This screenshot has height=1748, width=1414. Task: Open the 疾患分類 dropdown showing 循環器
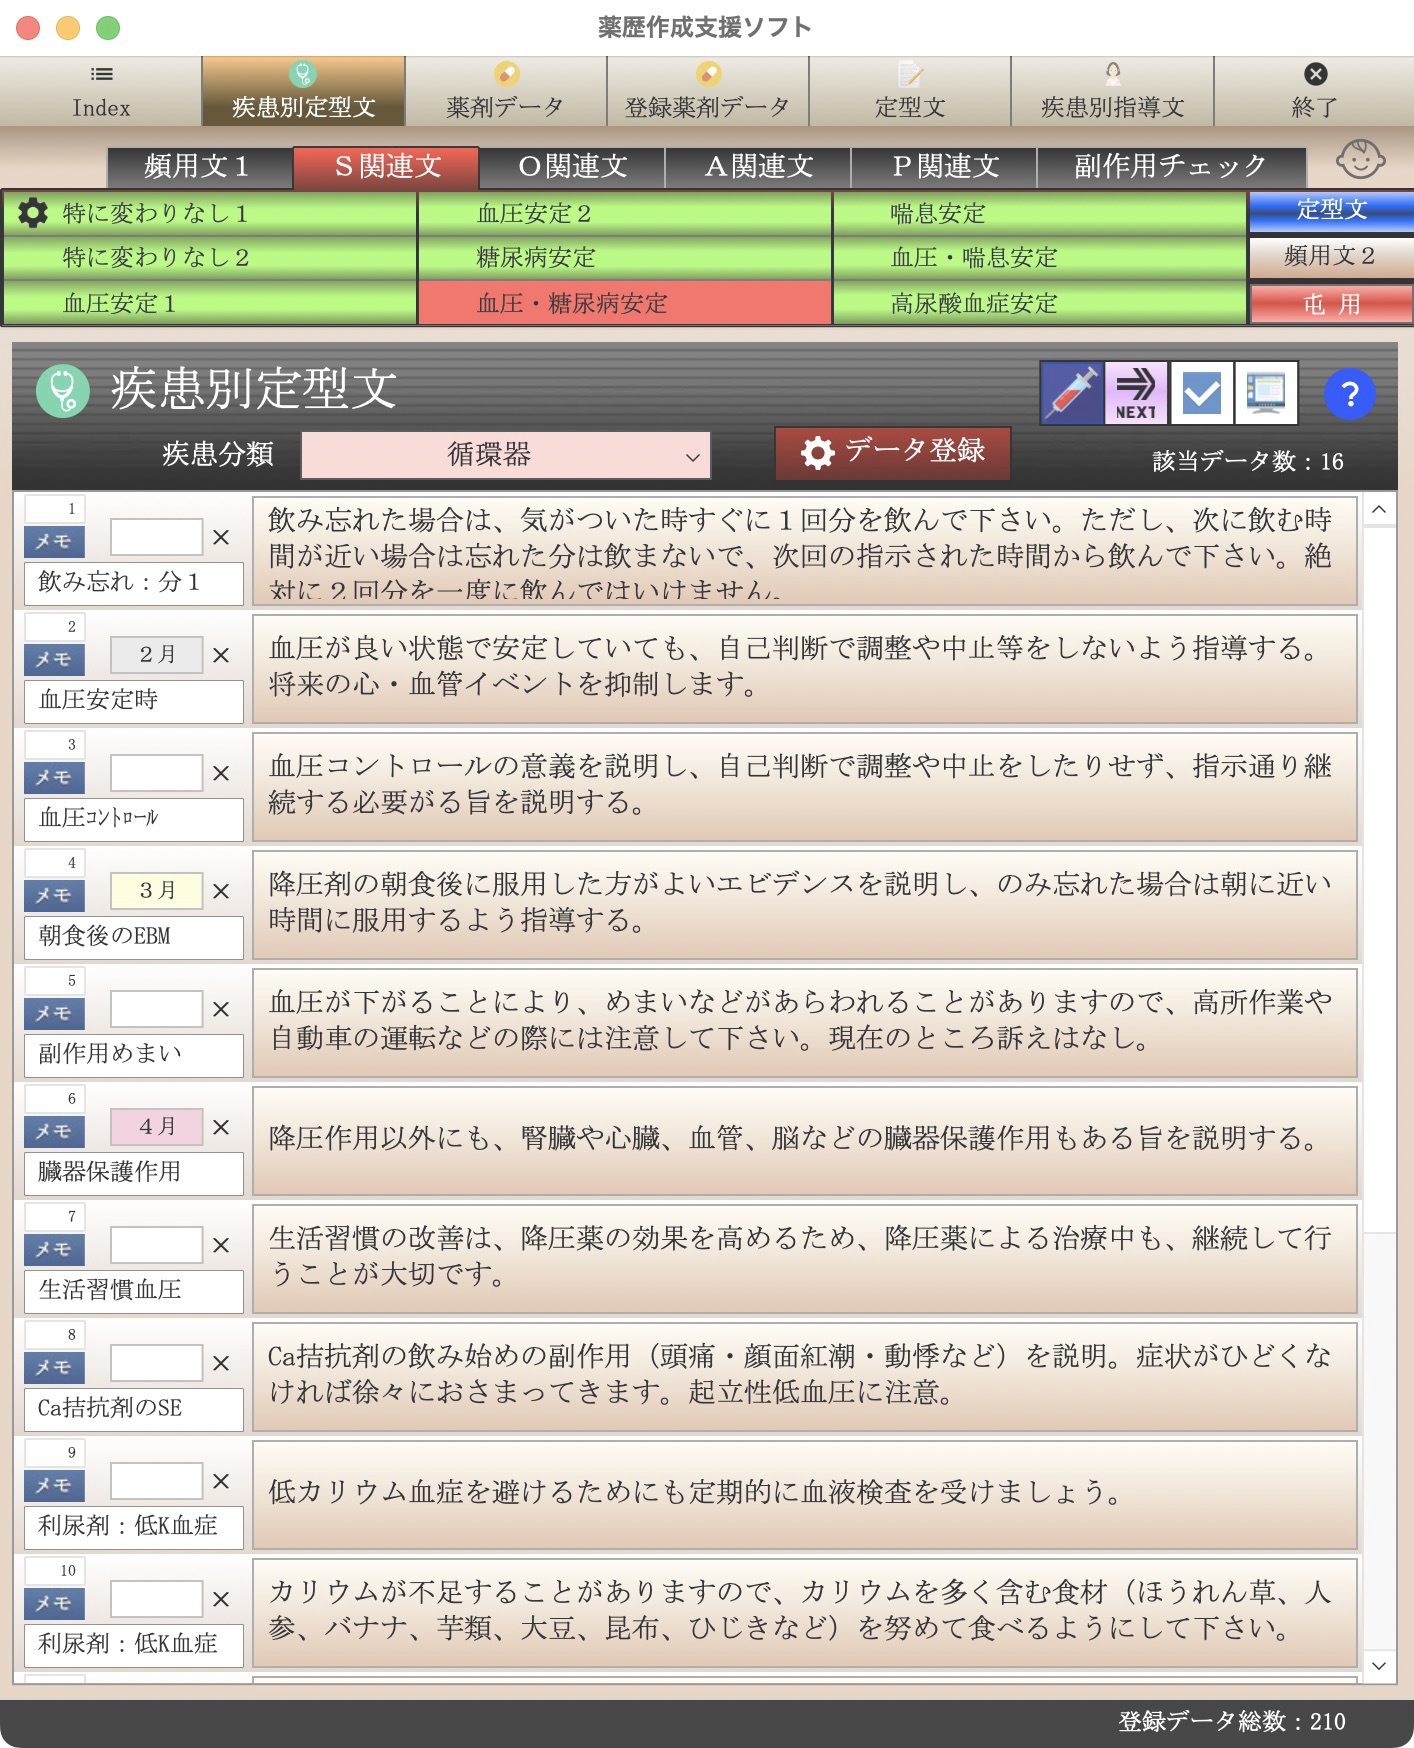tap(506, 455)
